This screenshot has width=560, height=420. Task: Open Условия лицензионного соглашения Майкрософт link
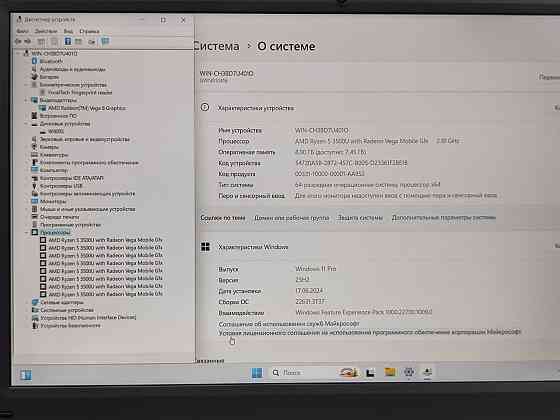tap(370, 332)
